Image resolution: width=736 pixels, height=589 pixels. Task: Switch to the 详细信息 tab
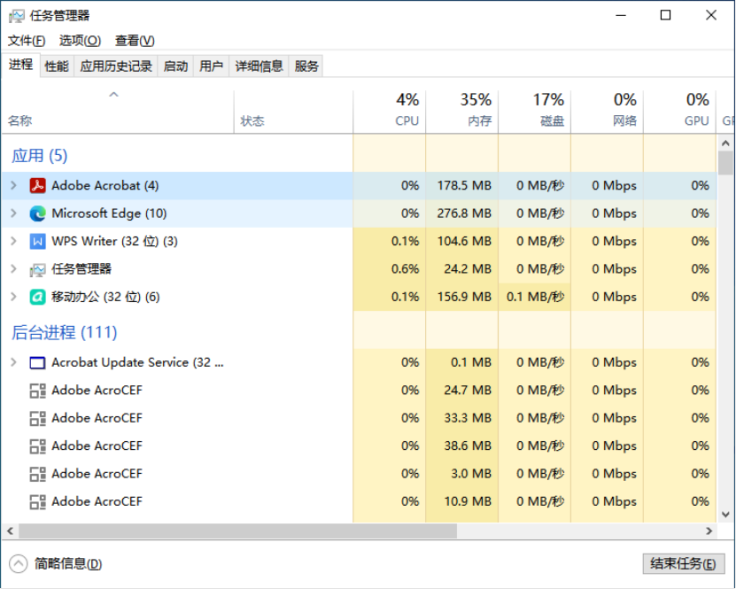(x=259, y=66)
